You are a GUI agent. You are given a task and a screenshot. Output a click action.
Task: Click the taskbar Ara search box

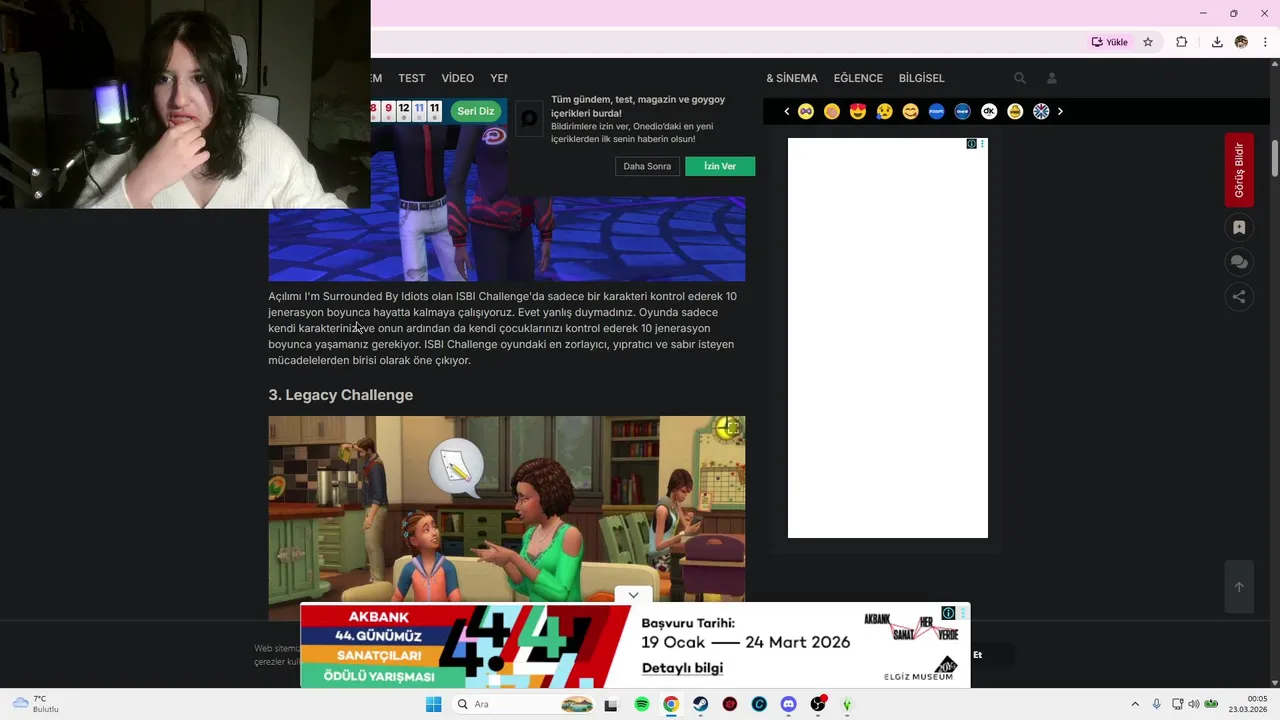pyautogui.click(x=523, y=704)
